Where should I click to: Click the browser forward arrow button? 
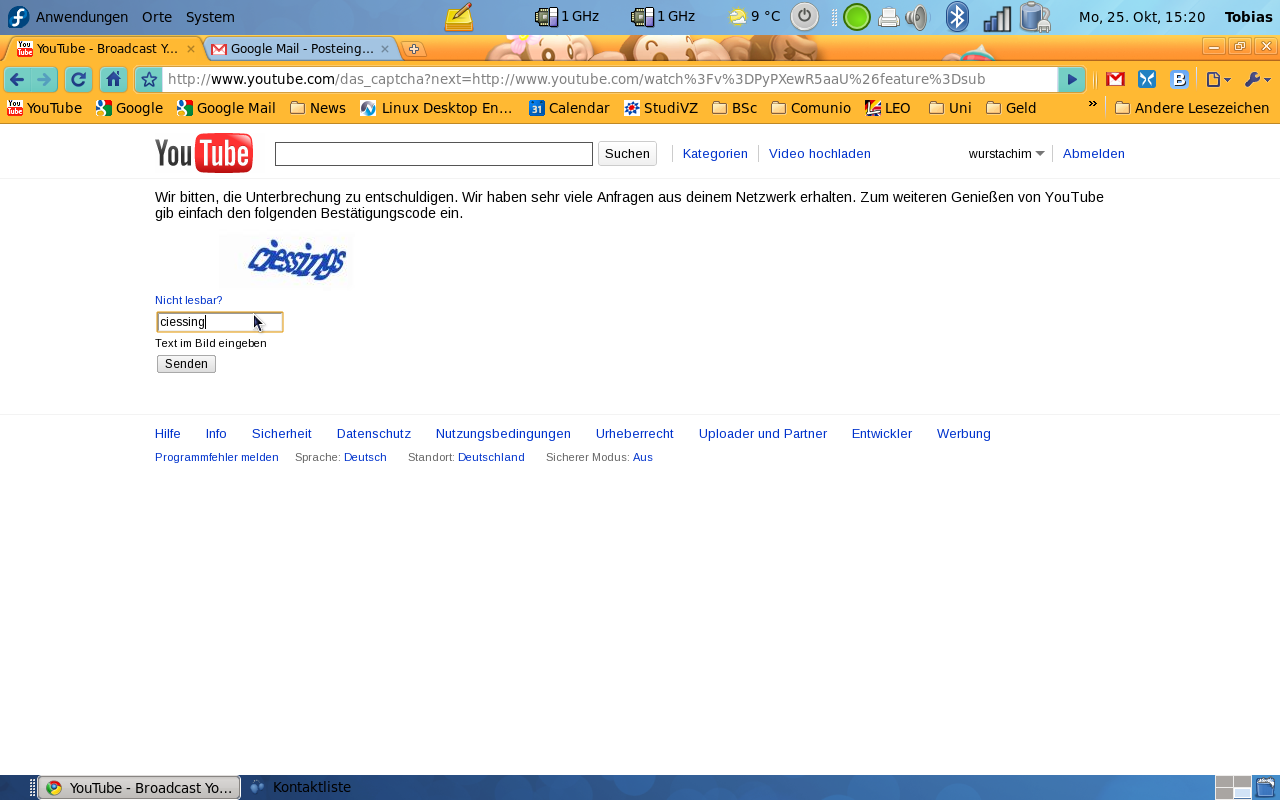coord(43,80)
